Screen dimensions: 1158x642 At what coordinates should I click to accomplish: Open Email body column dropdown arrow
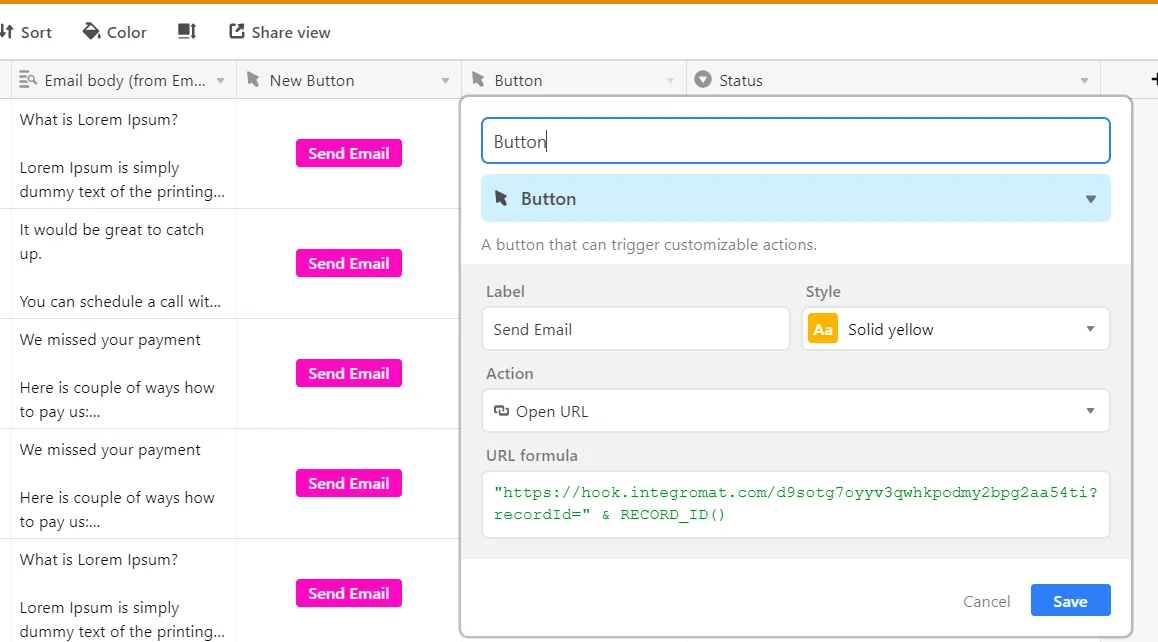coord(220,81)
